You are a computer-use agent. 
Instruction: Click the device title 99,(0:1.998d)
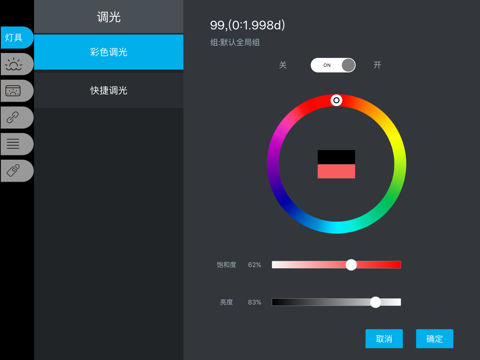pyautogui.click(x=247, y=25)
